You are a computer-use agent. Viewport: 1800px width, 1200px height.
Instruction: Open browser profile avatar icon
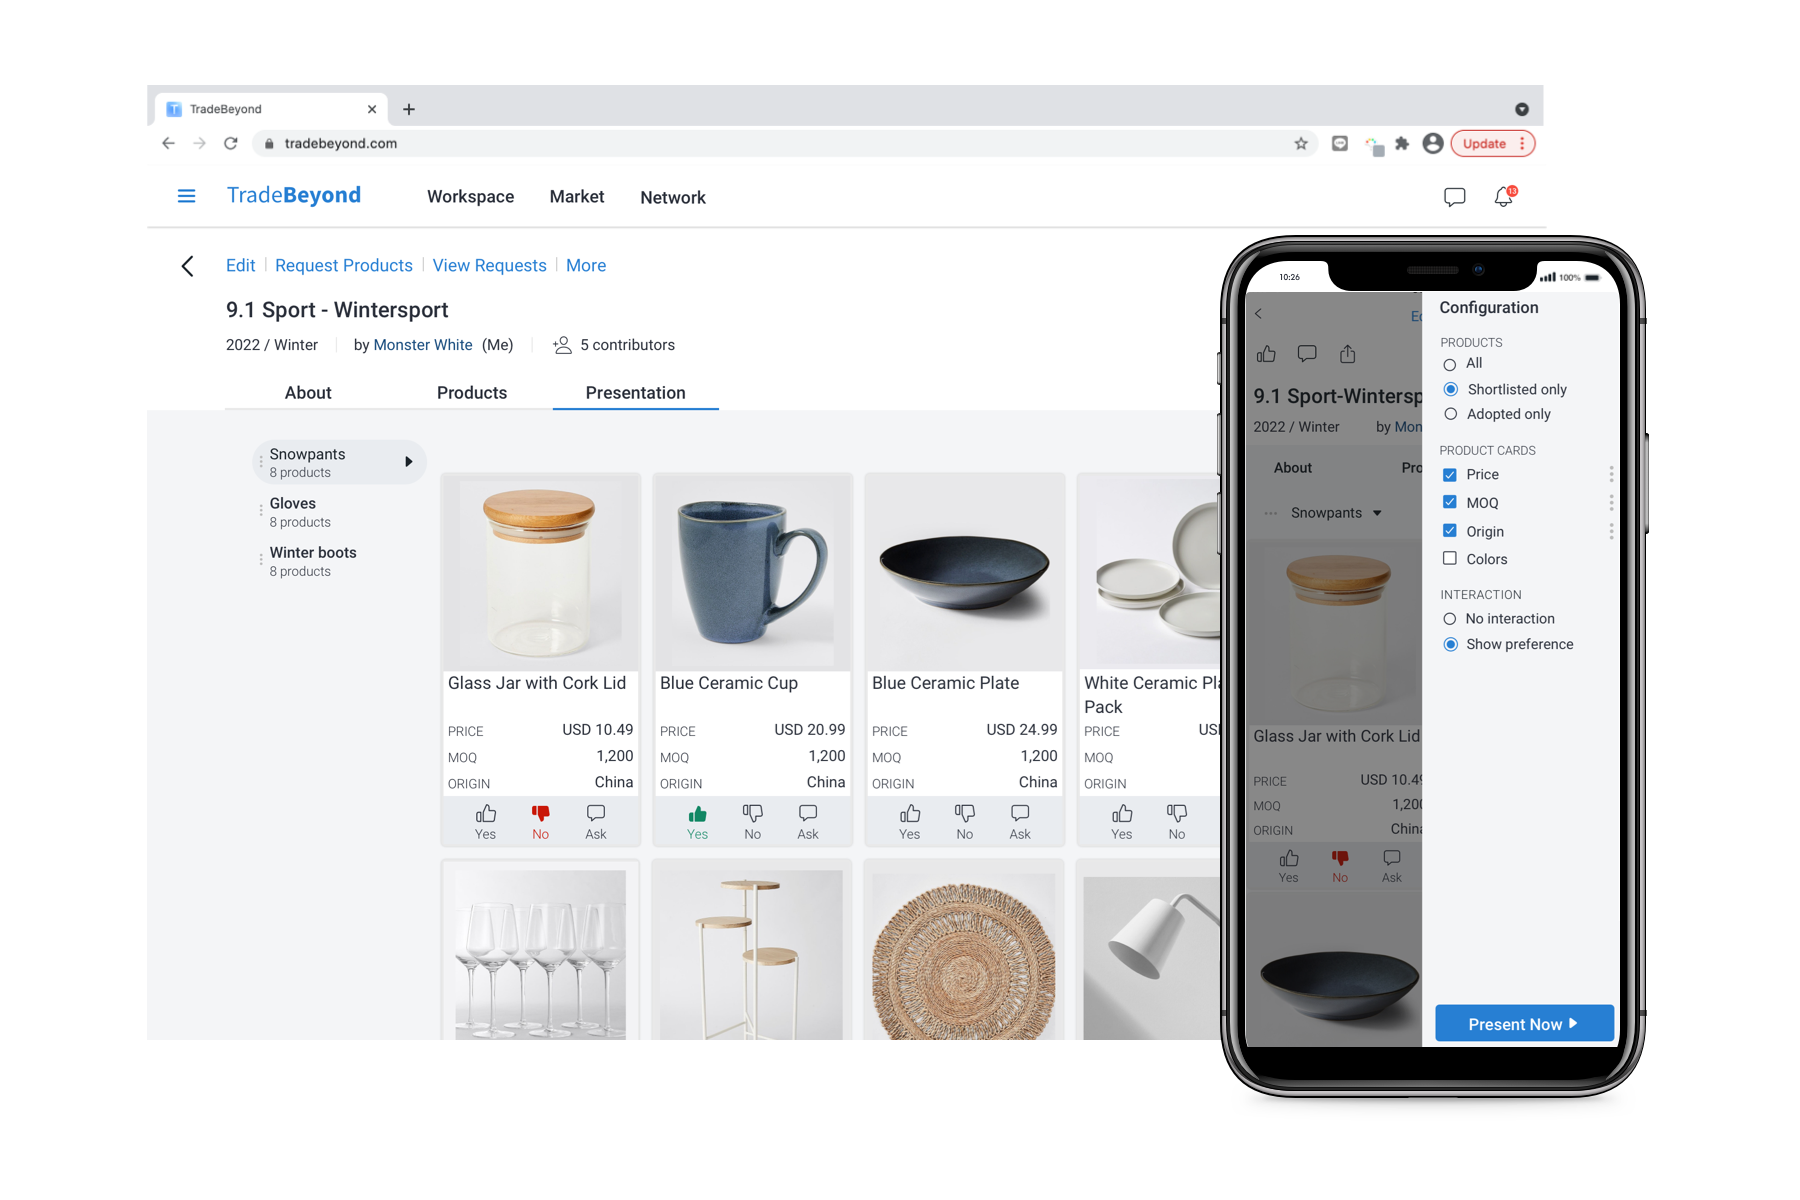1433,143
